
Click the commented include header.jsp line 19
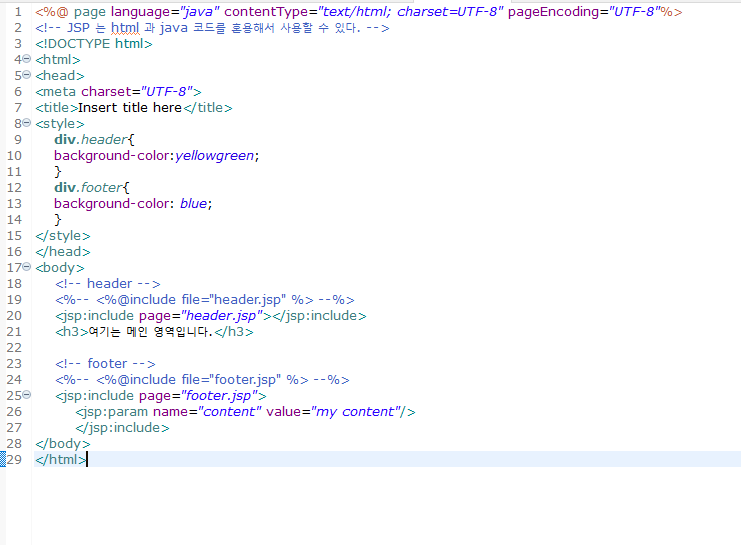pos(205,300)
